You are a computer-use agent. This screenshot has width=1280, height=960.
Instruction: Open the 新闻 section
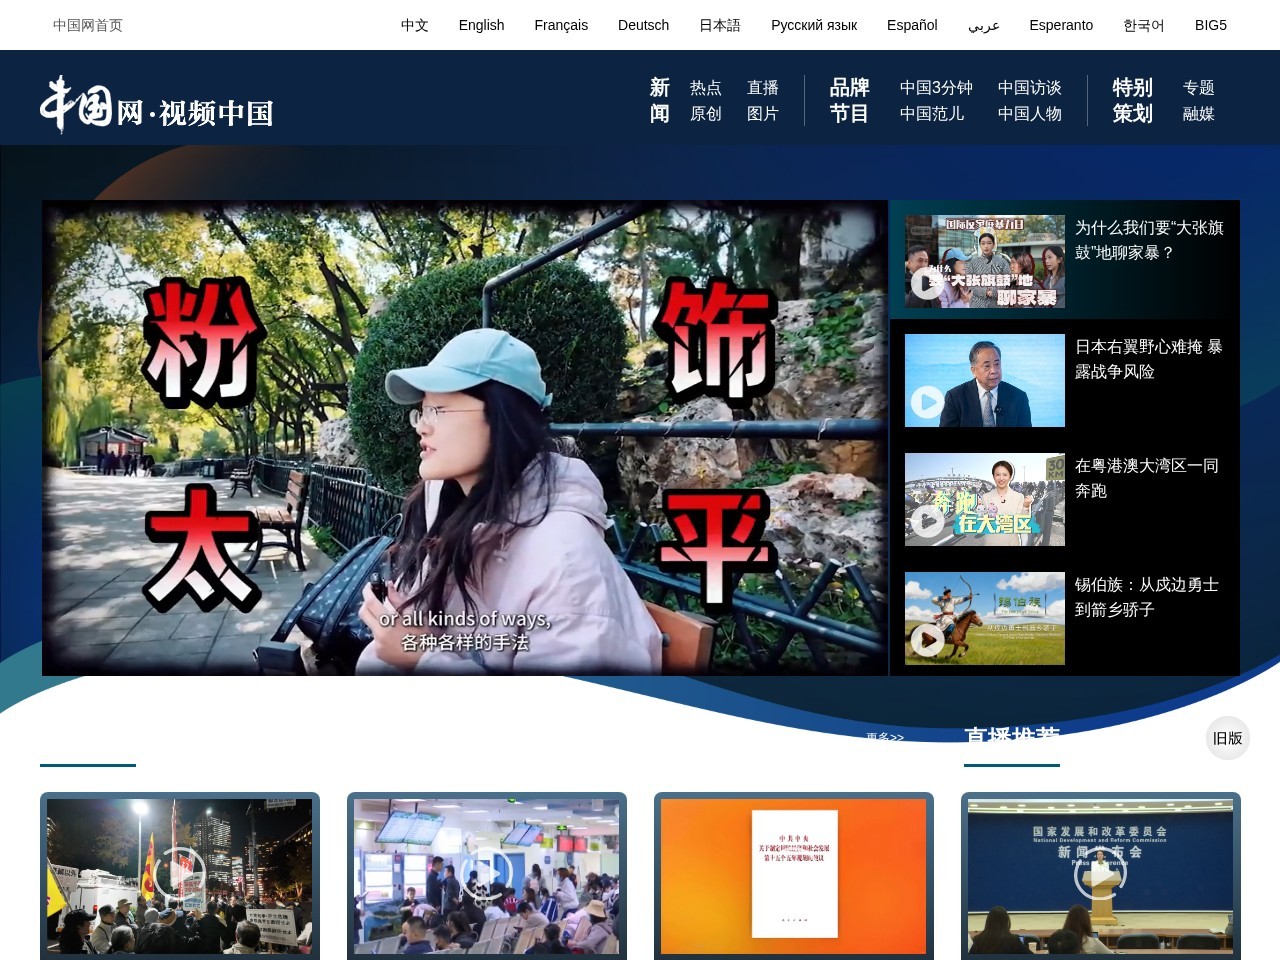pos(659,100)
